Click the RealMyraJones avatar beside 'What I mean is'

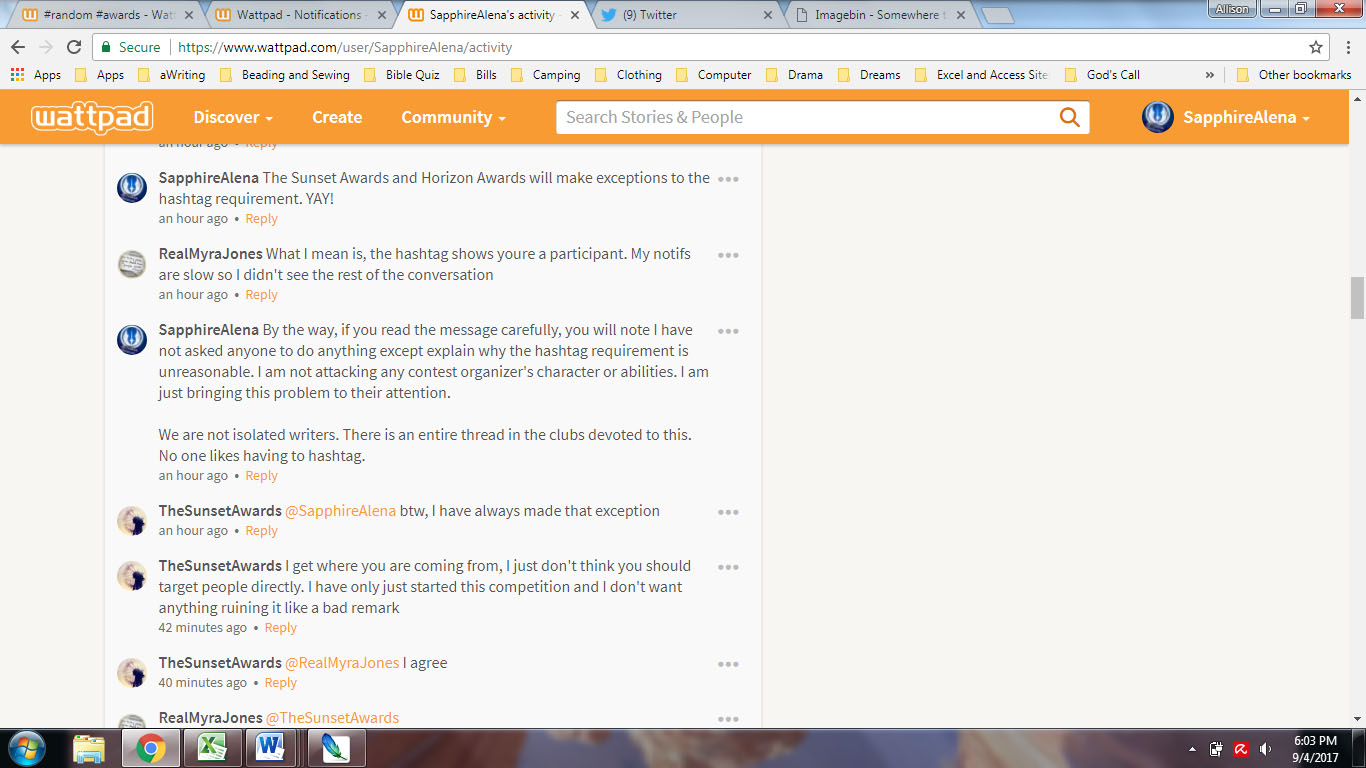click(x=132, y=264)
